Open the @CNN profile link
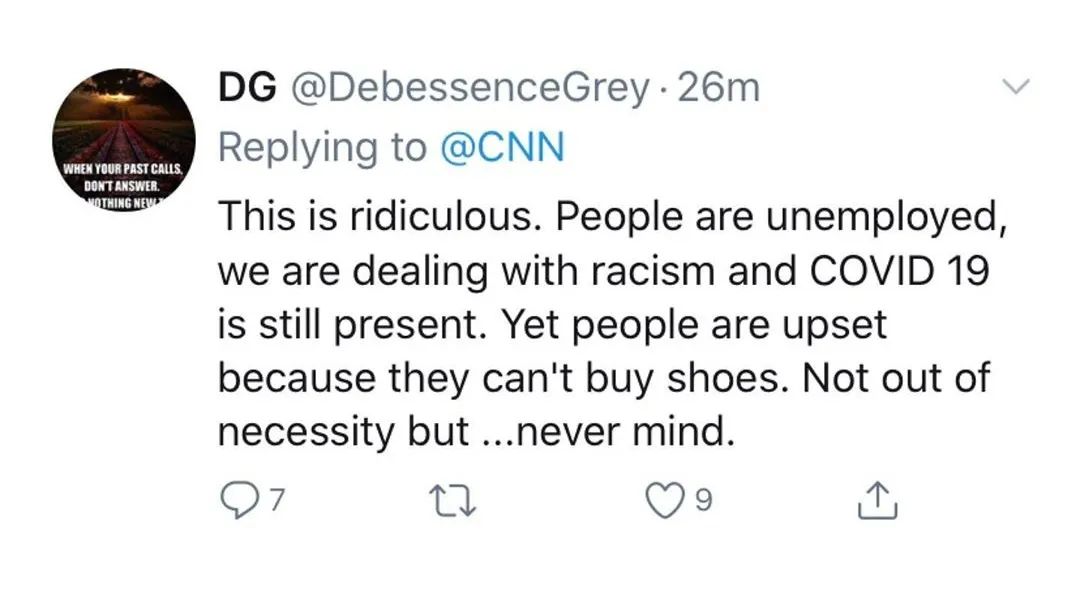1080x595 pixels. [x=502, y=148]
